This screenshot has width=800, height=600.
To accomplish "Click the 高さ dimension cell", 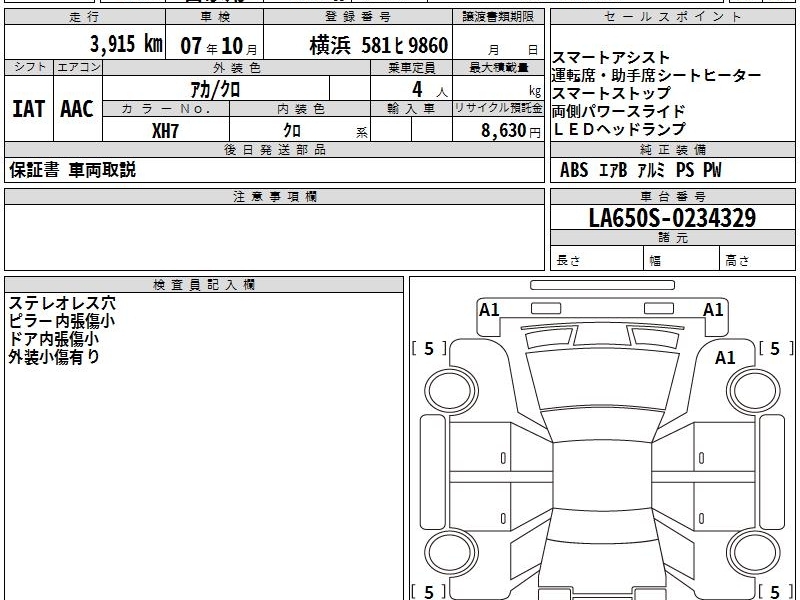I will (x=758, y=258).
